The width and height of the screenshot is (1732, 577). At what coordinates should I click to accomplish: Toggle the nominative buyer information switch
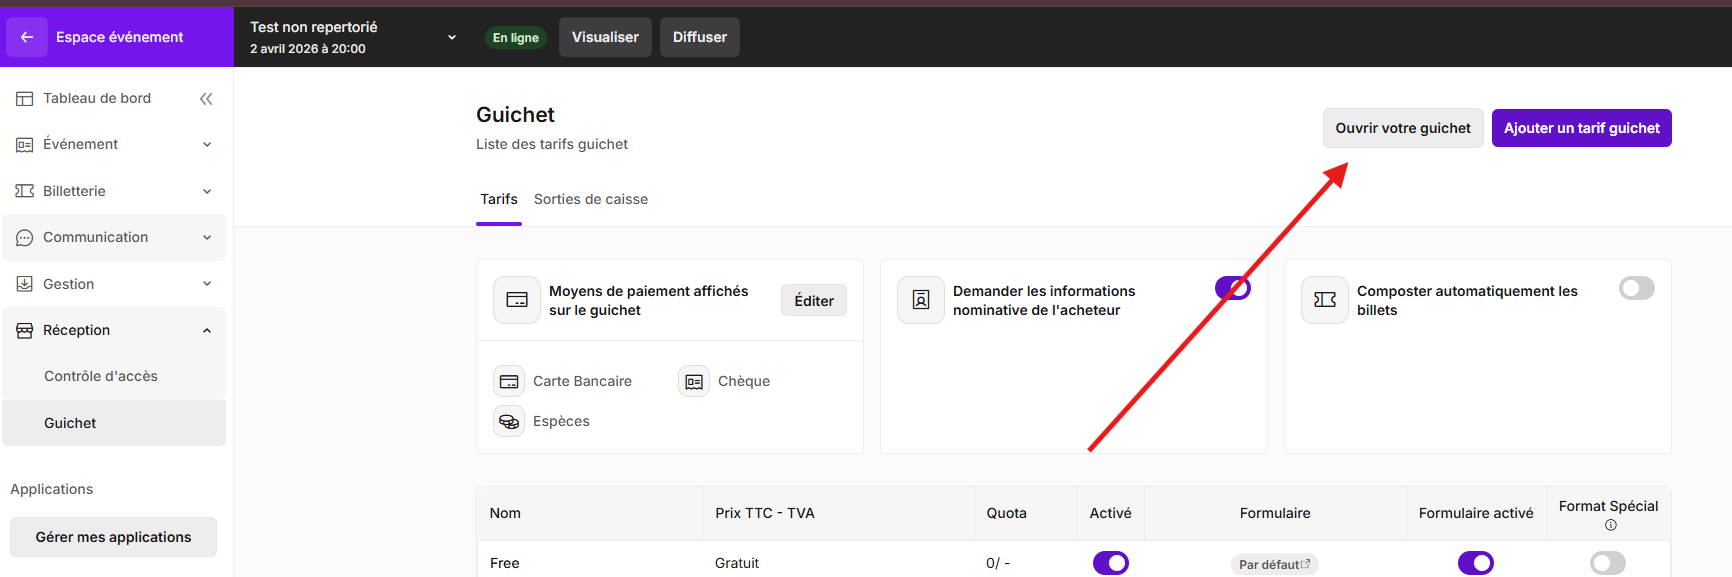[x=1233, y=288]
